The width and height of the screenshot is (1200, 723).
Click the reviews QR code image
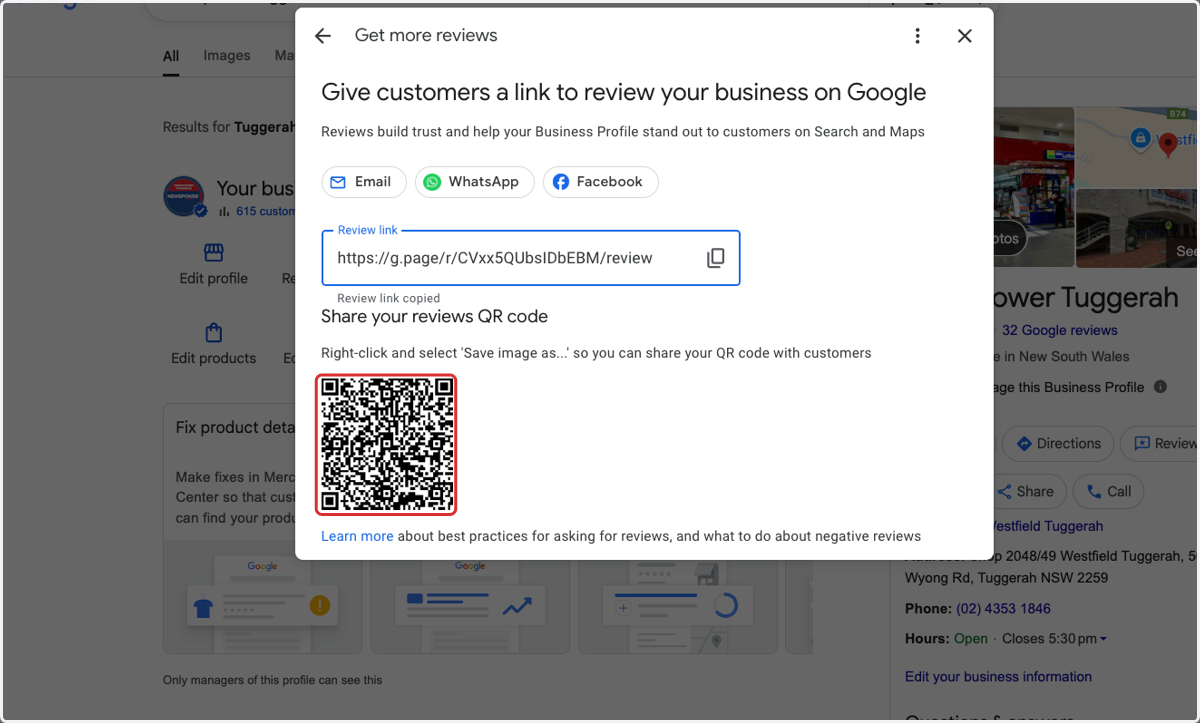[x=387, y=445]
